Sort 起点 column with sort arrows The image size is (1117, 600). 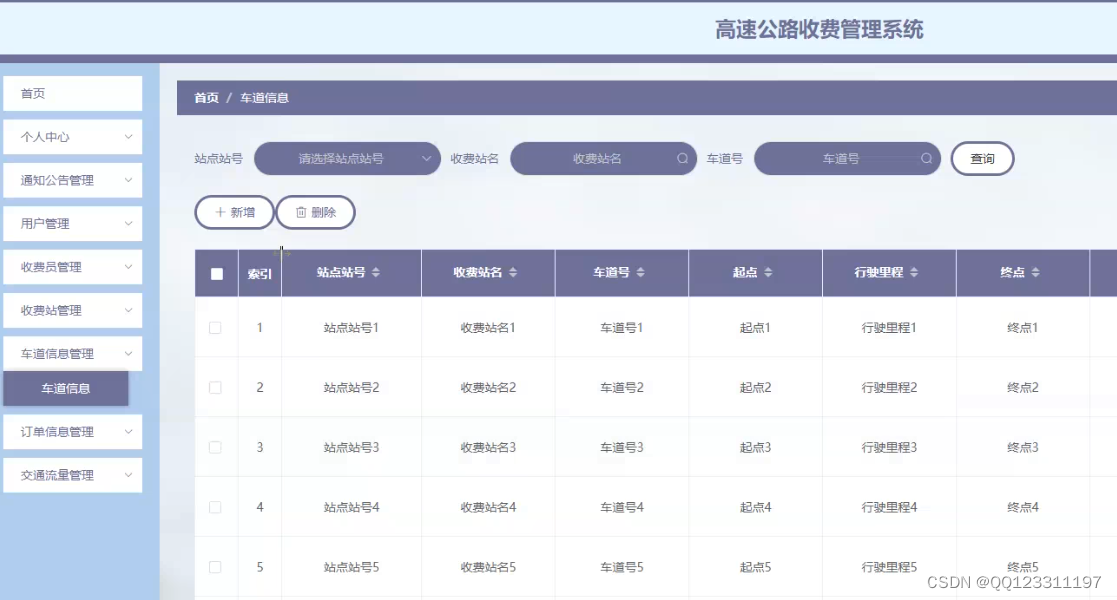coord(768,272)
